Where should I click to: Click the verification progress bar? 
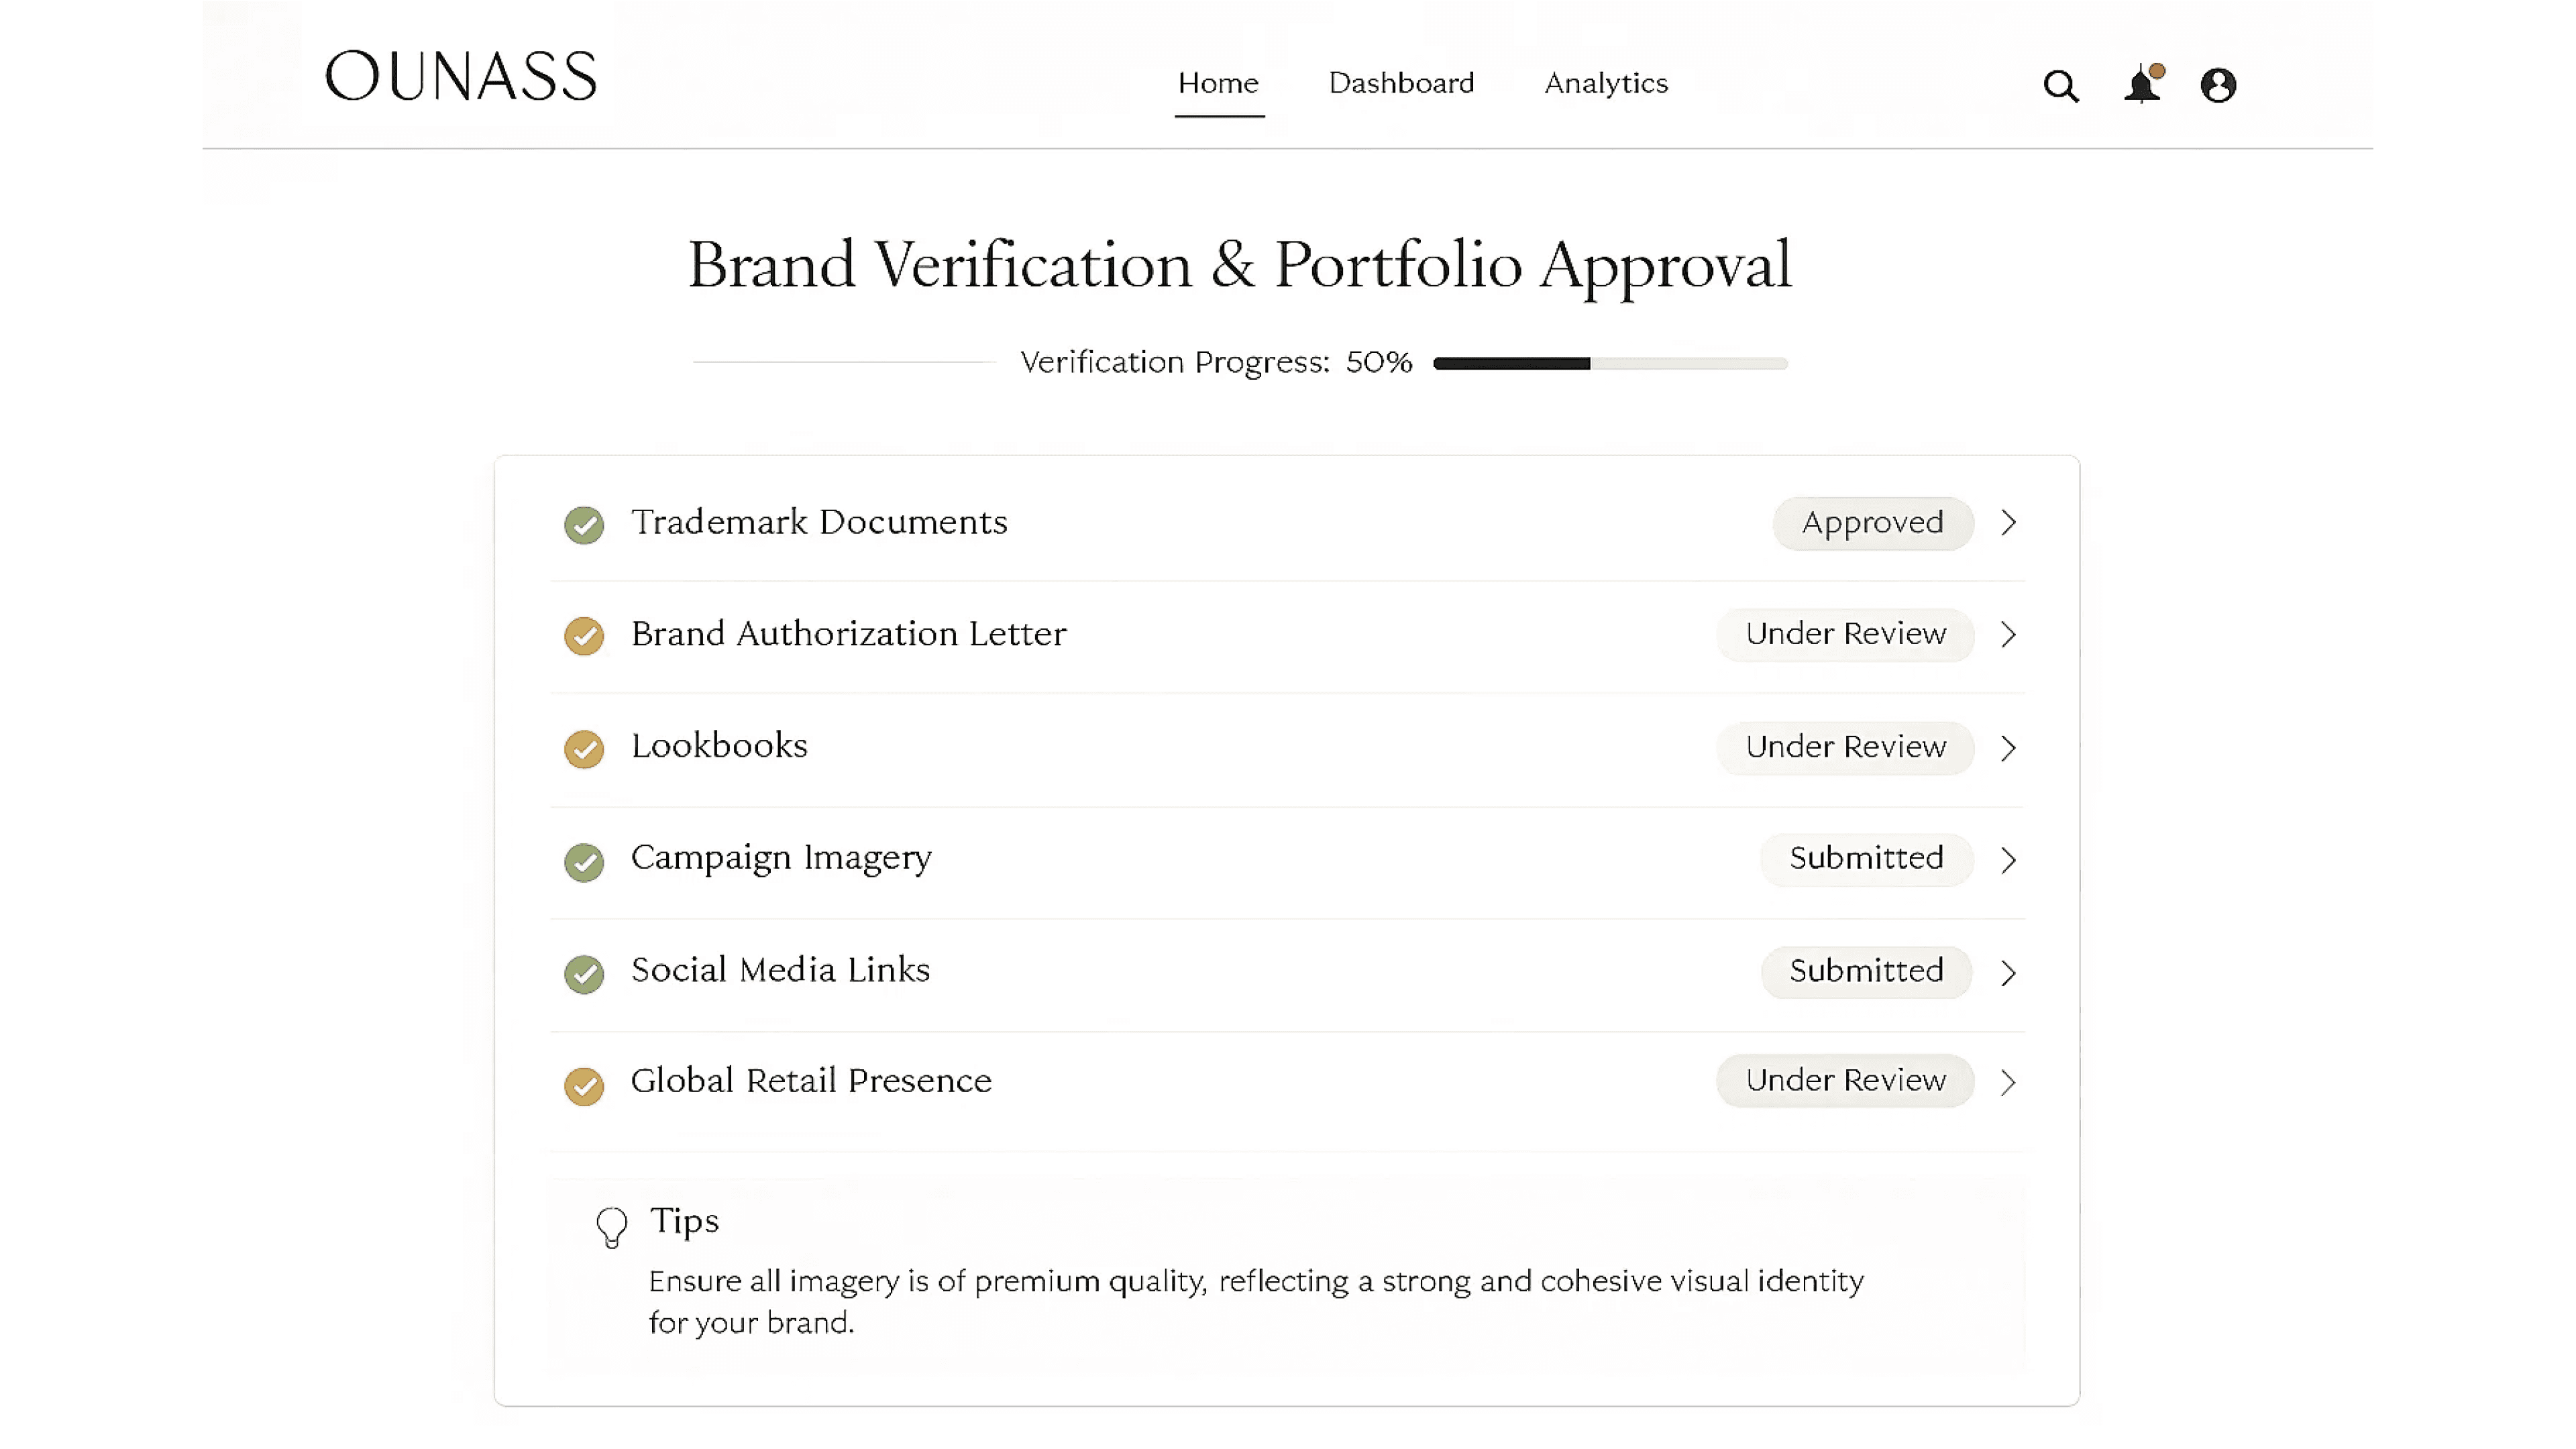1609,363
